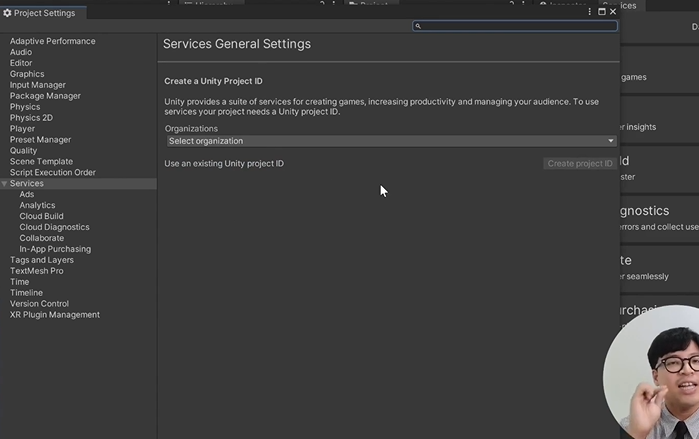Open Quality settings
699x439 pixels.
(x=23, y=151)
